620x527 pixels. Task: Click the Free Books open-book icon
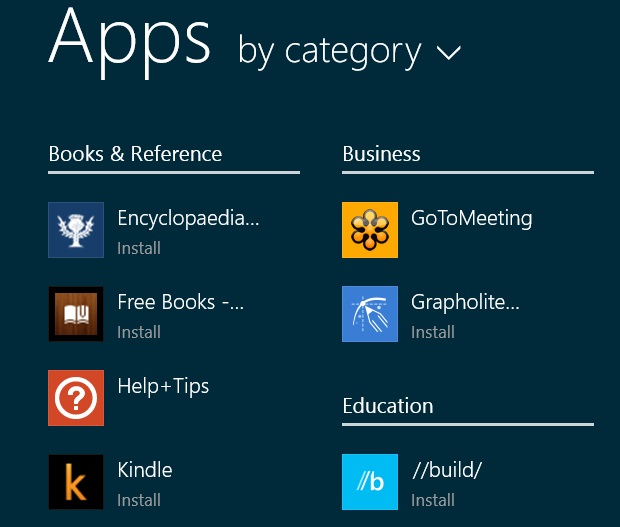coord(76,314)
